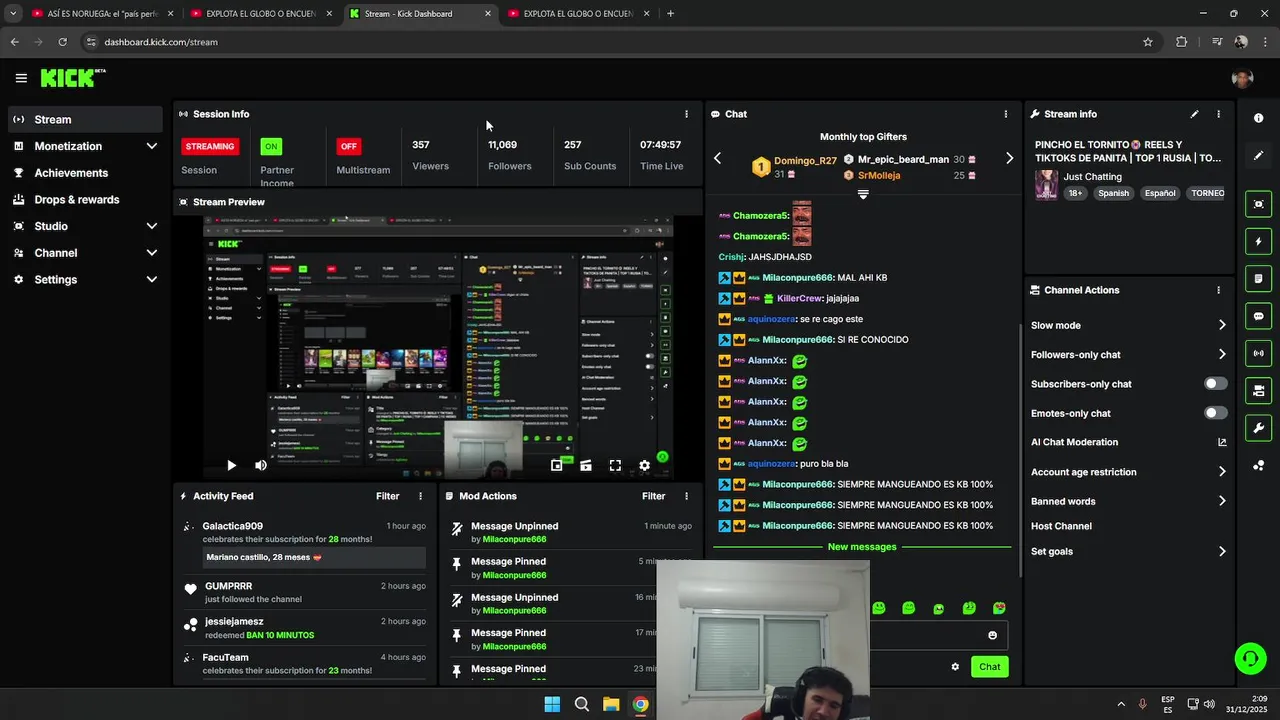Enable picture-in-picture on stream preview

(557, 465)
